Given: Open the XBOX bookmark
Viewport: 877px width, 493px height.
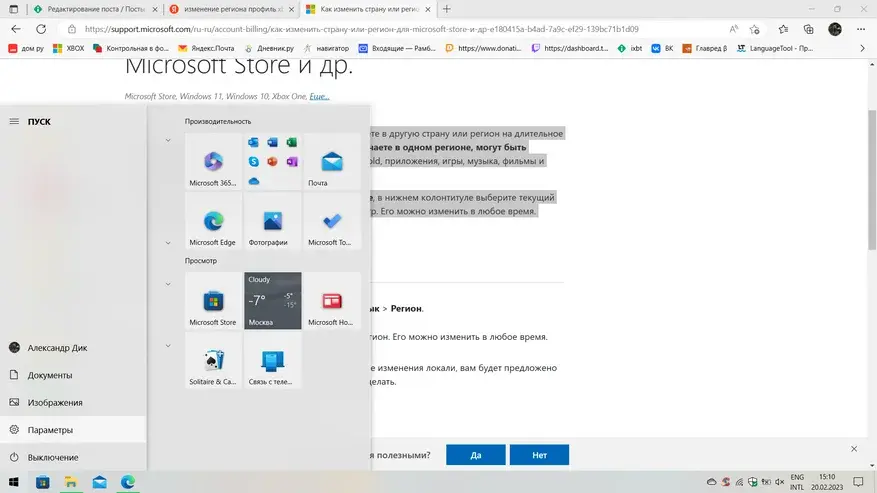Looking at the screenshot, I should pyautogui.click(x=68, y=49).
